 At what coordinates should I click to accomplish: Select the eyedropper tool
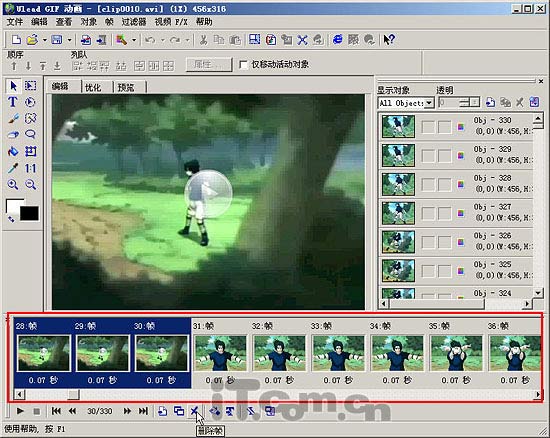pyautogui.click(x=13, y=168)
